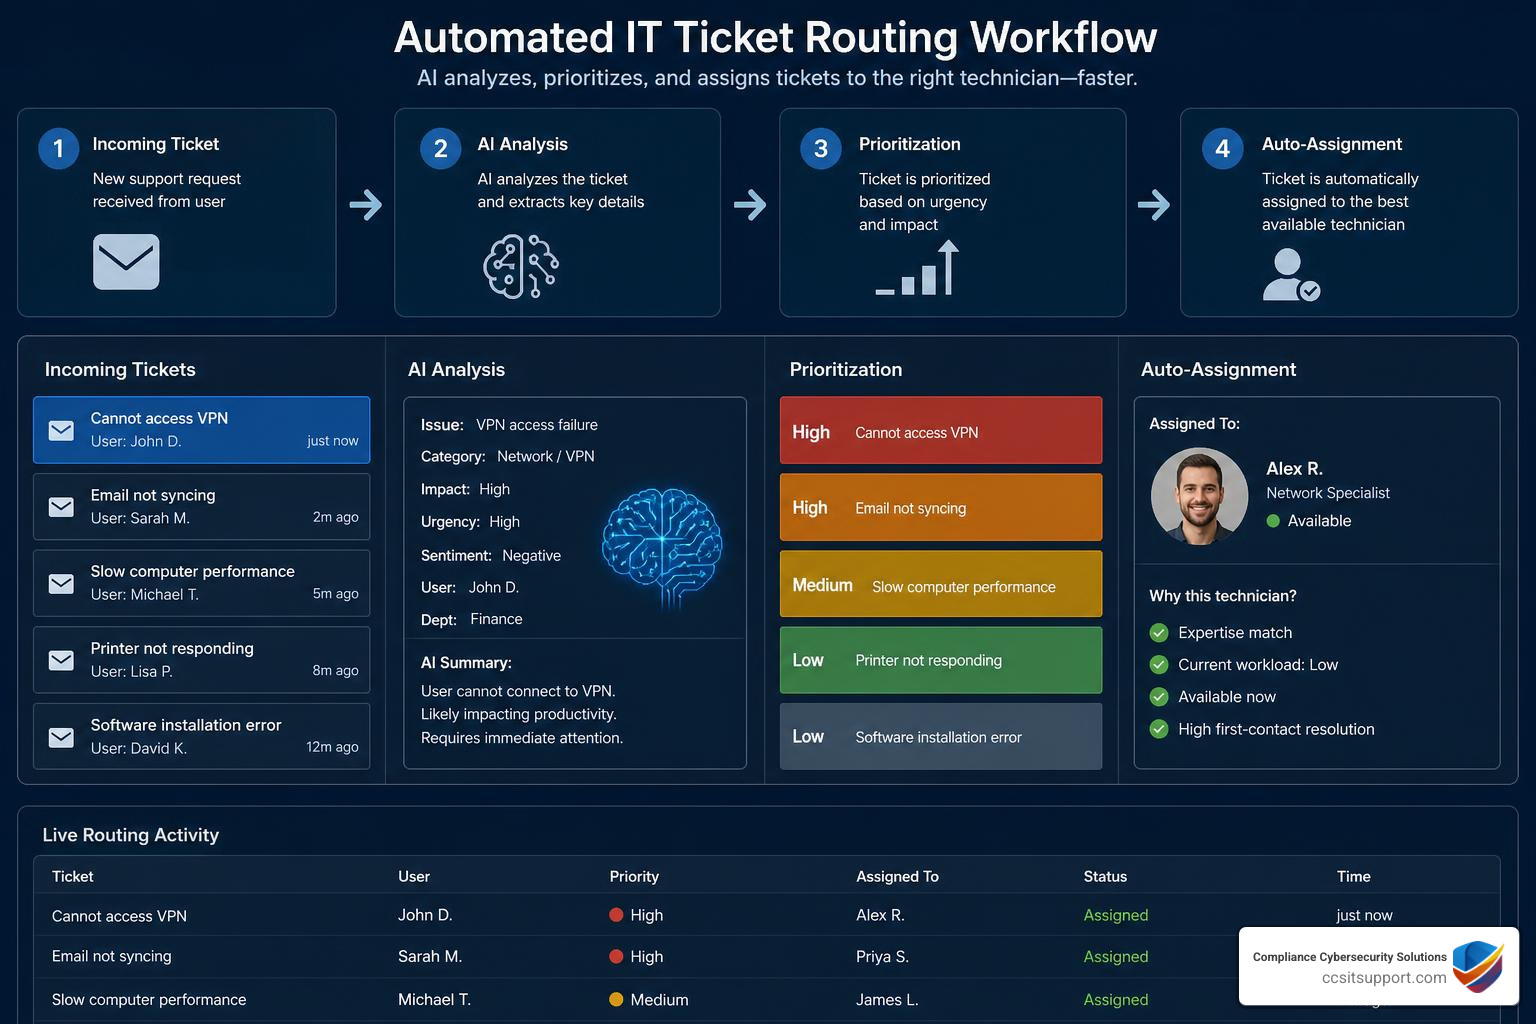Viewport: 1536px width, 1024px height.
Task: Click just now time in VPN table row
Action: (x=1364, y=915)
